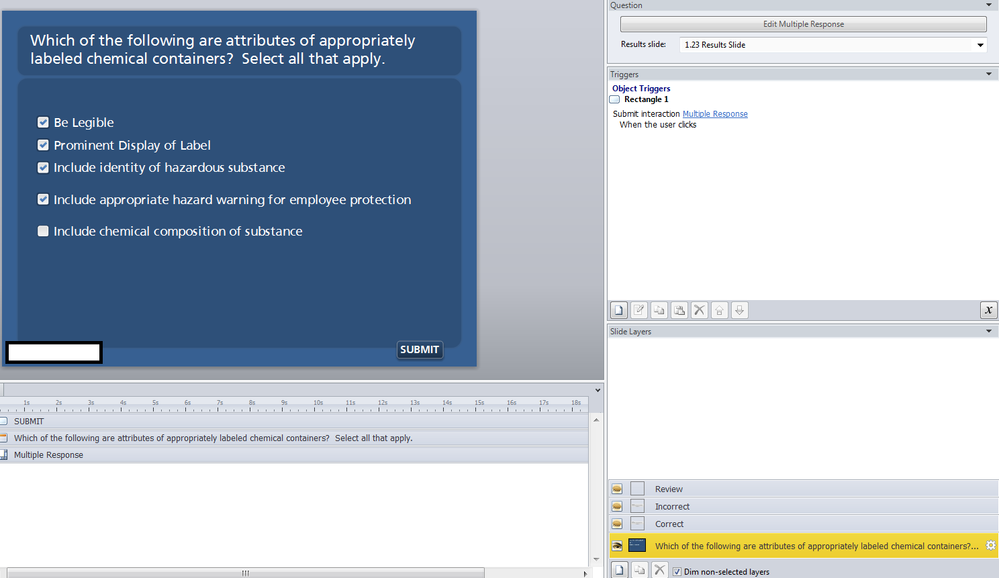The image size is (999, 578).
Task: Move trigger down in the order
Action: [740, 310]
